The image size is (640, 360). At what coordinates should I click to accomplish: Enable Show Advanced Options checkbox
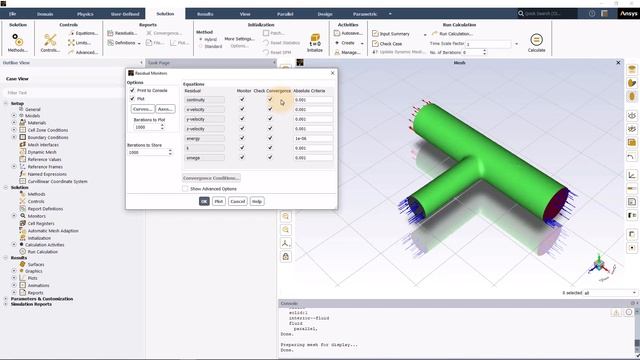click(x=185, y=189)
